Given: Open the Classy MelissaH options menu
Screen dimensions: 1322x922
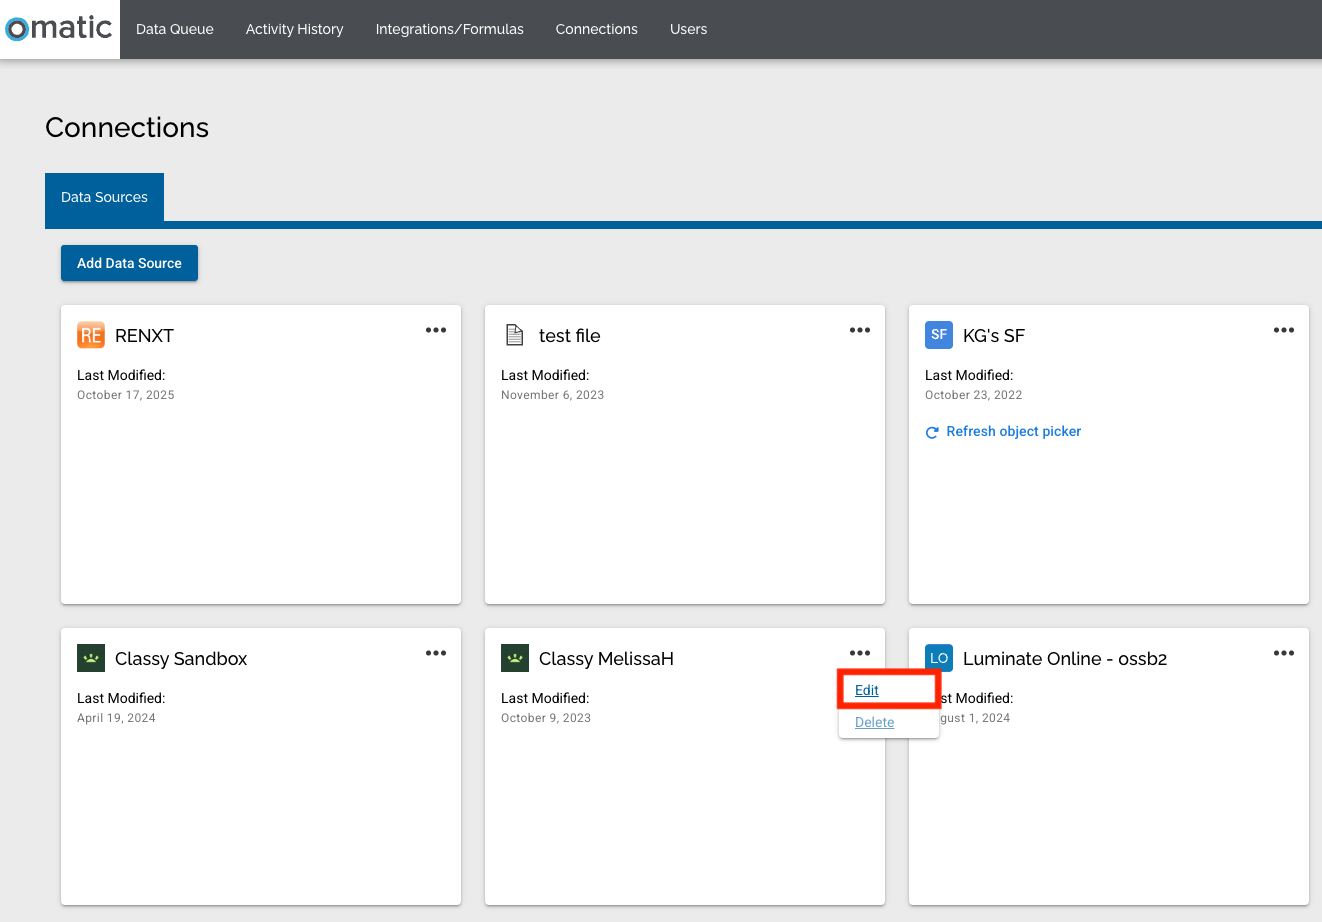Looking at the screenshot, I should [x=860, y=653].
